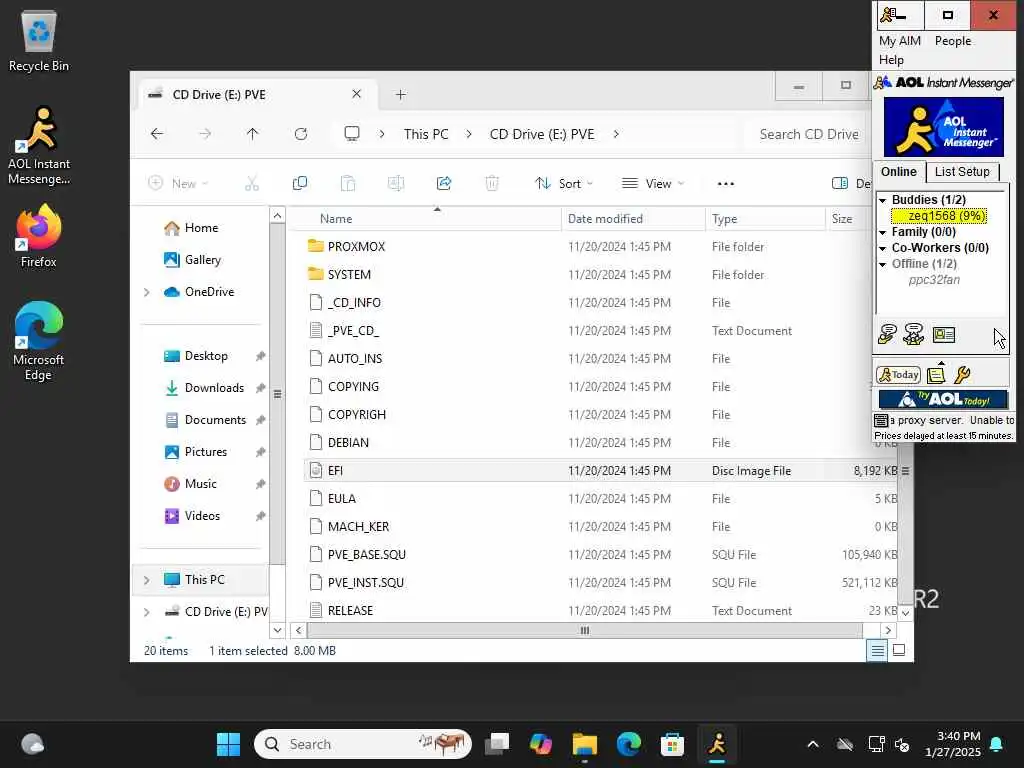
Task: Select the Recycle Bin desktop icon
Action: coord(39,41)
